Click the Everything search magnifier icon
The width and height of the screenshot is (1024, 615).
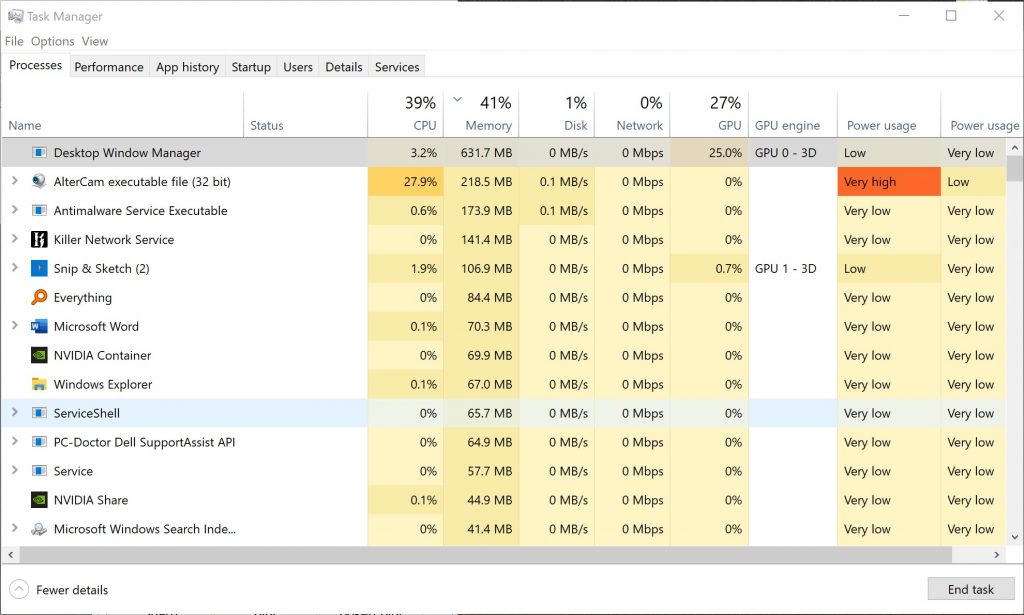39,297
